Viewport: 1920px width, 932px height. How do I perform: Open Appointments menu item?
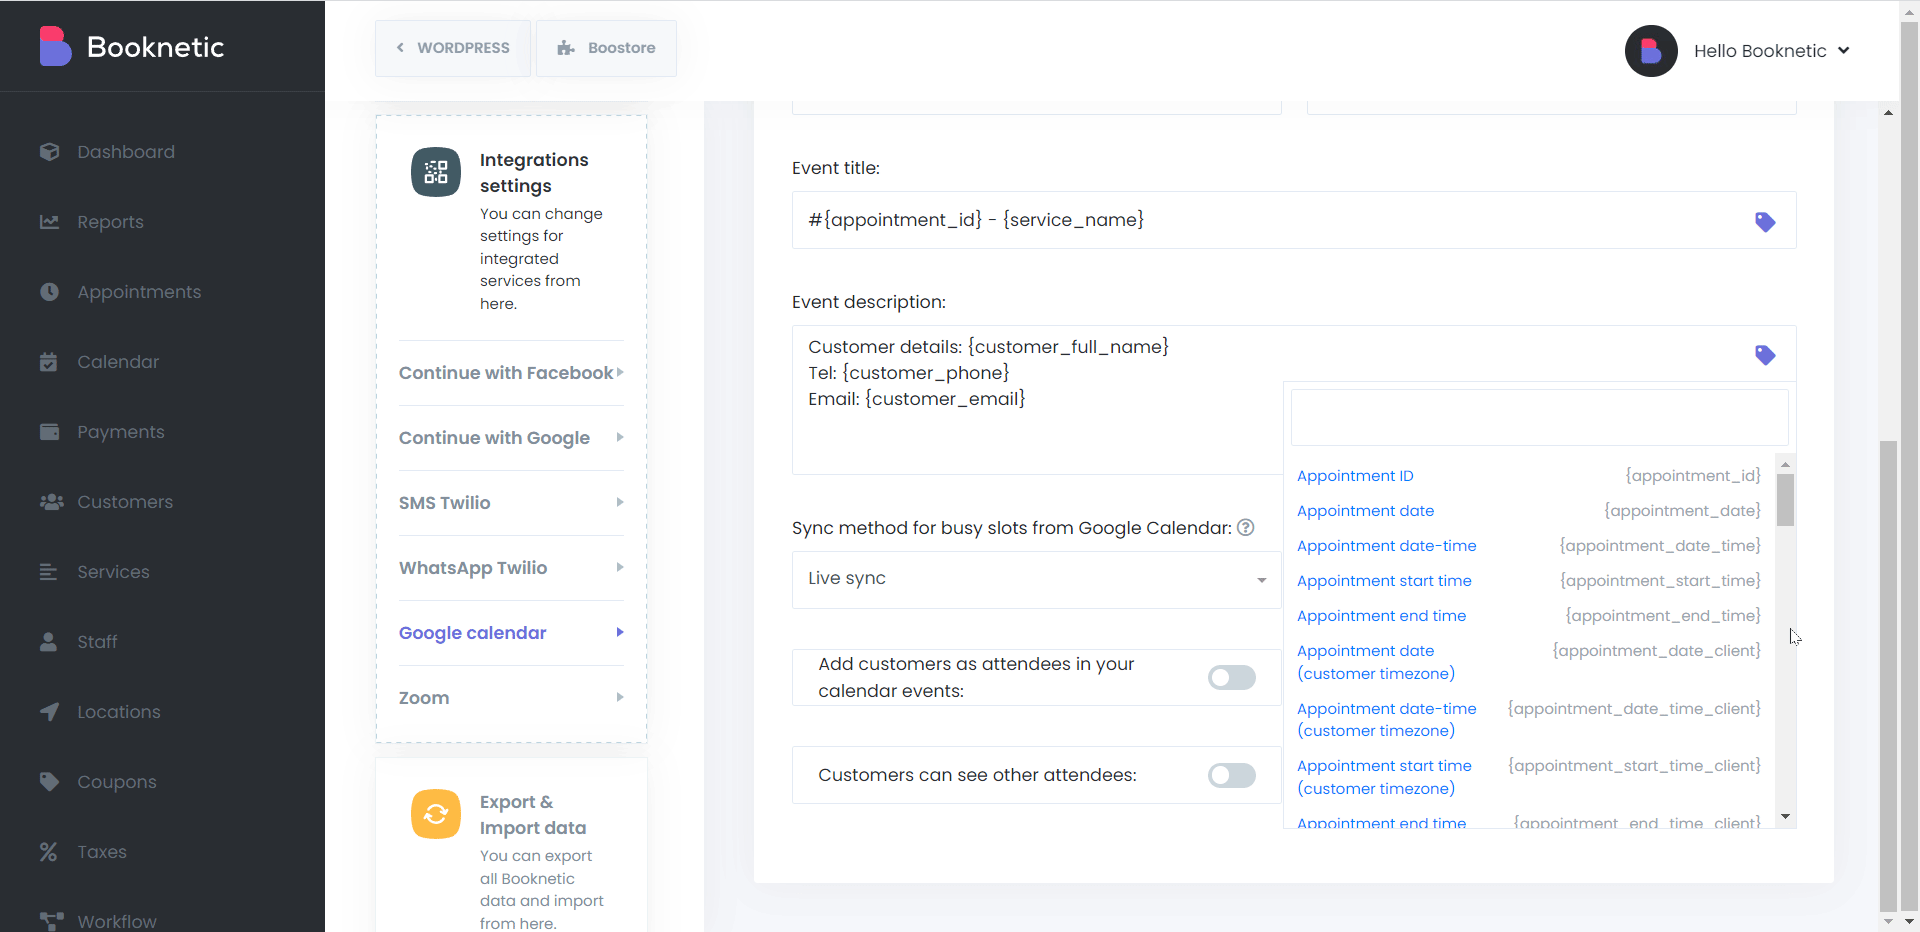coord(139,292)
